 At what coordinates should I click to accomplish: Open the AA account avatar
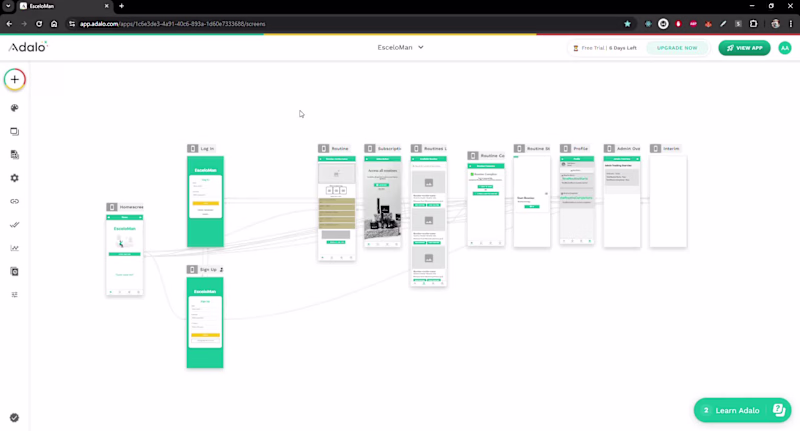tap(785, 48)
